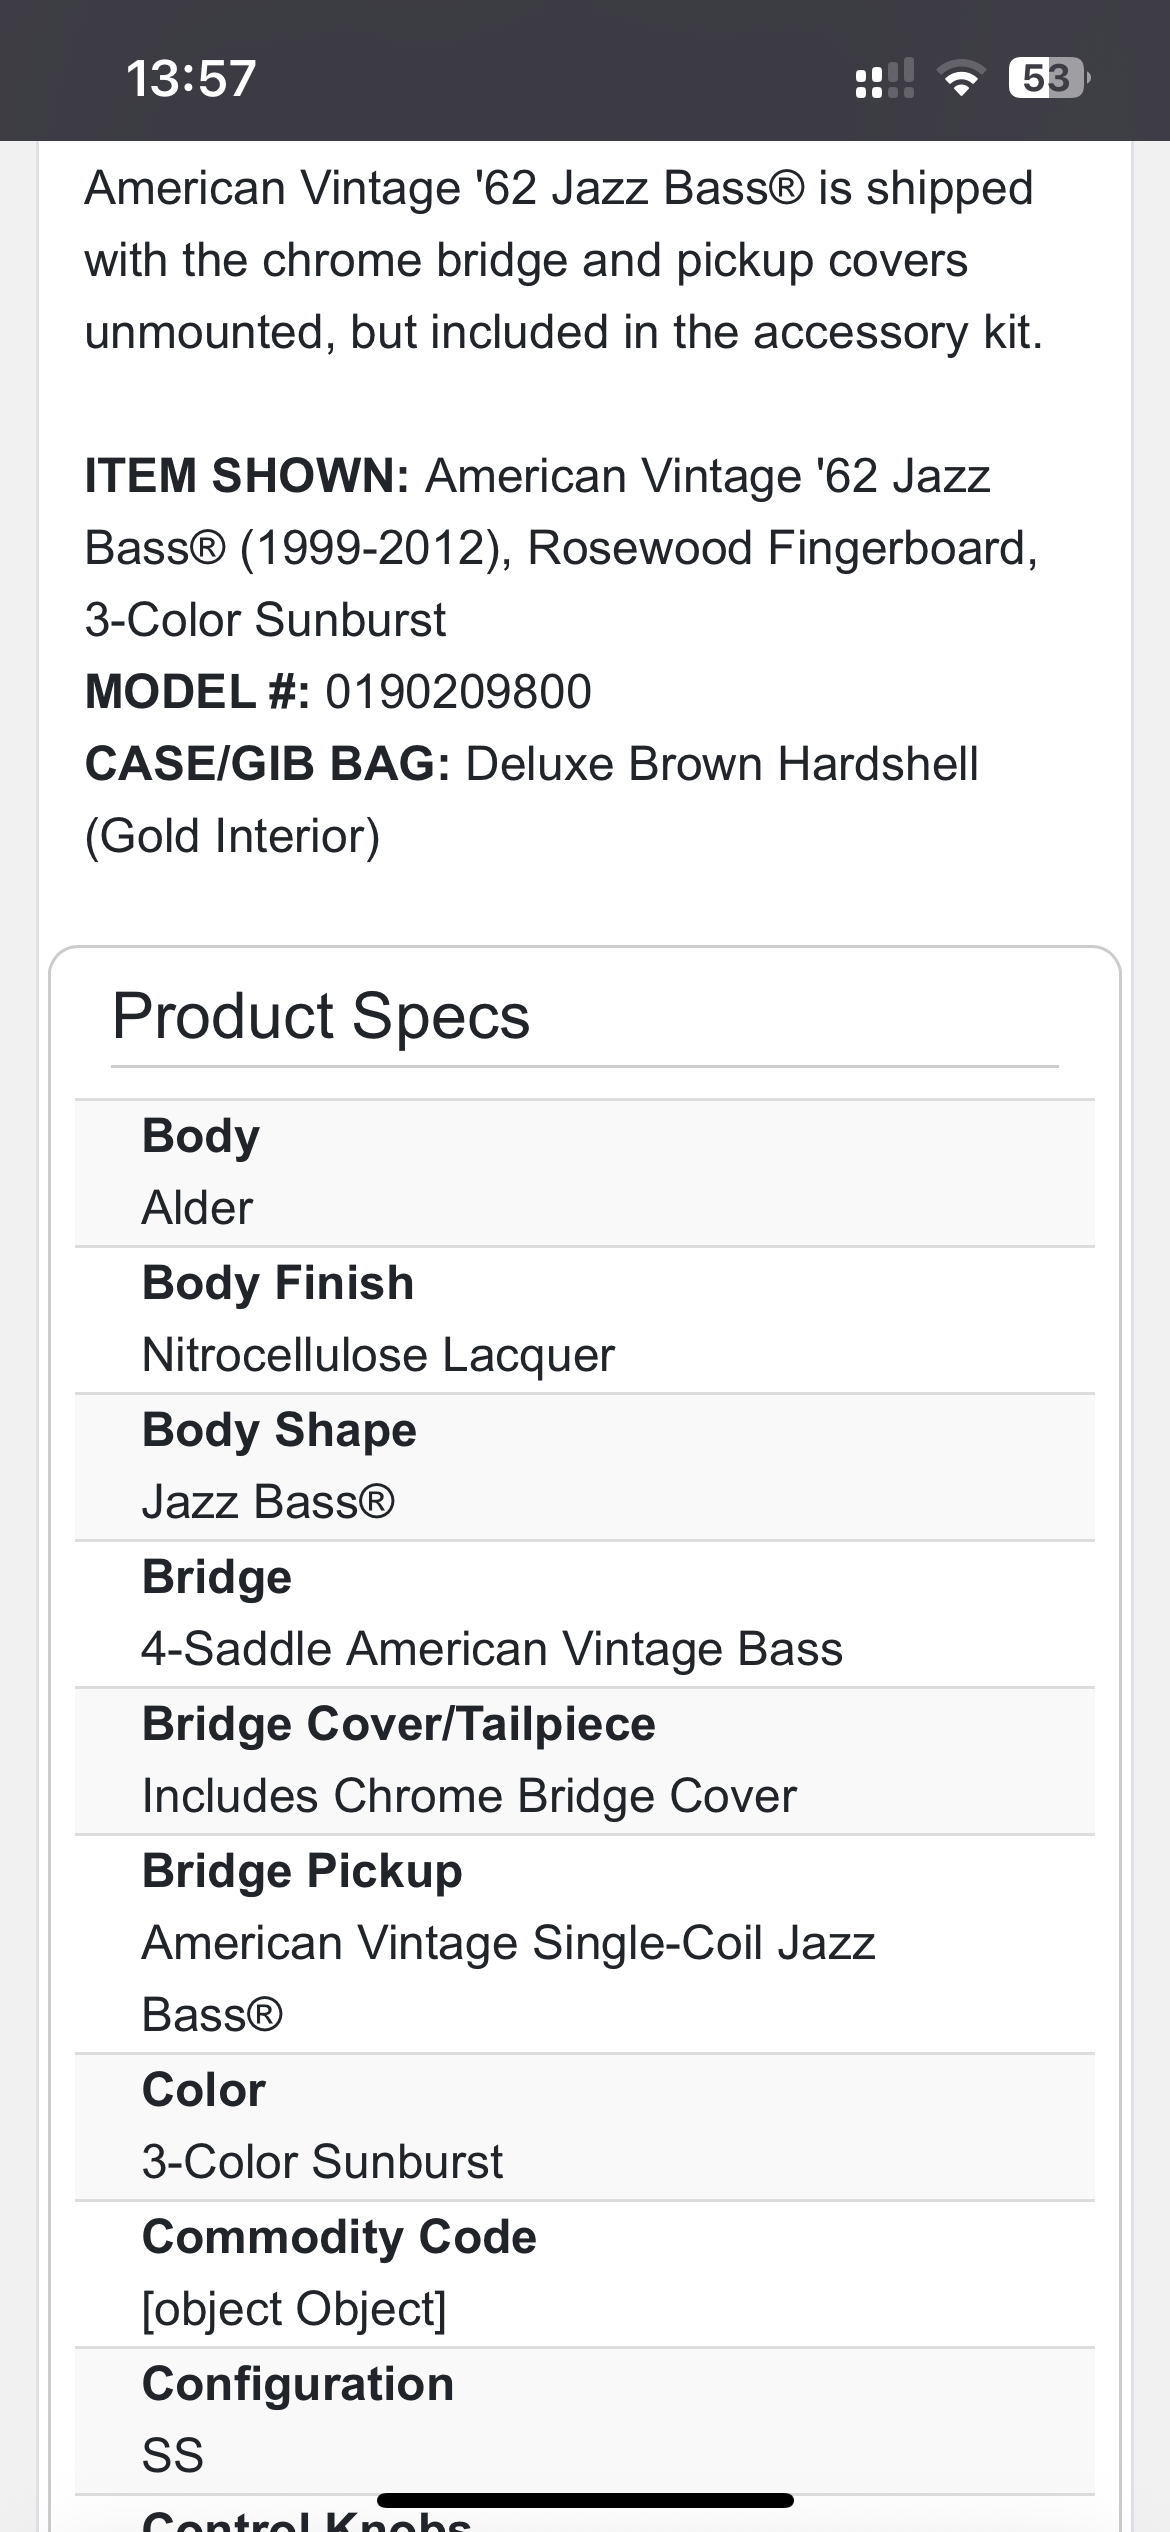Select the Body spec label
Image resolution: width=1170 pixels, height=2532 pixels.
pyautogui.click(x=200, y=1136)
